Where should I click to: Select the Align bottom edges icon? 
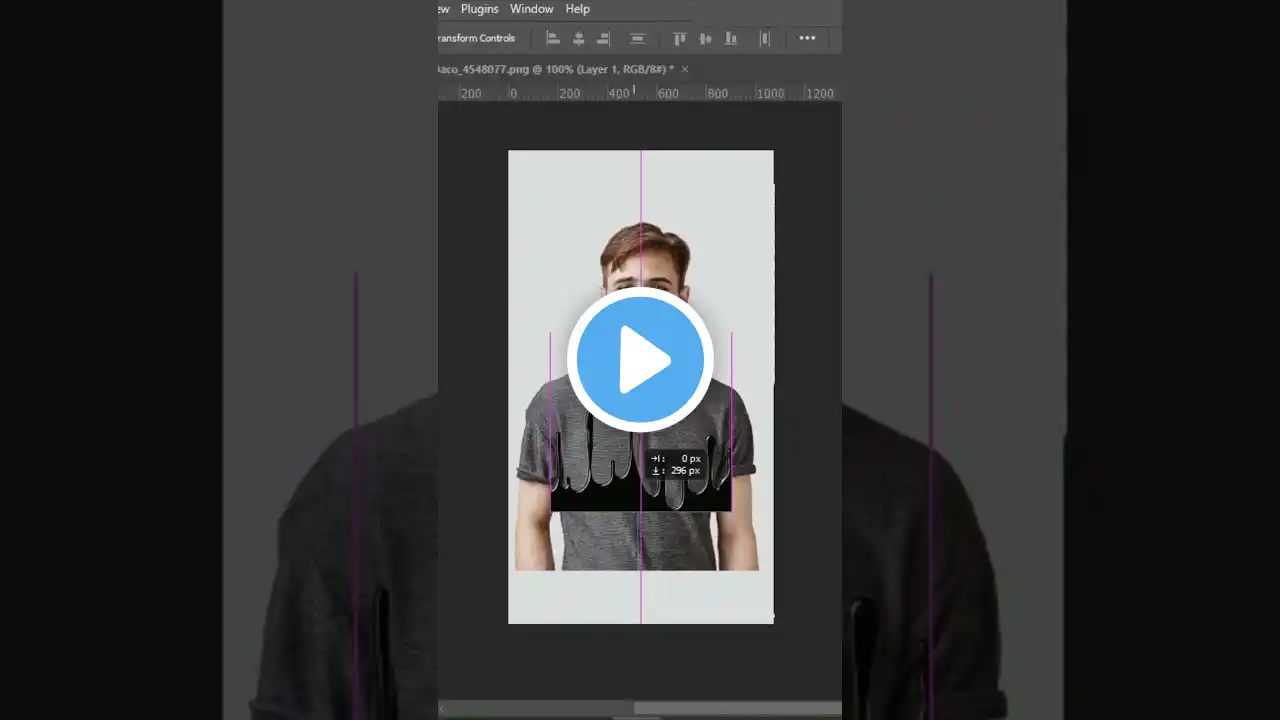[x=731, y=38]
